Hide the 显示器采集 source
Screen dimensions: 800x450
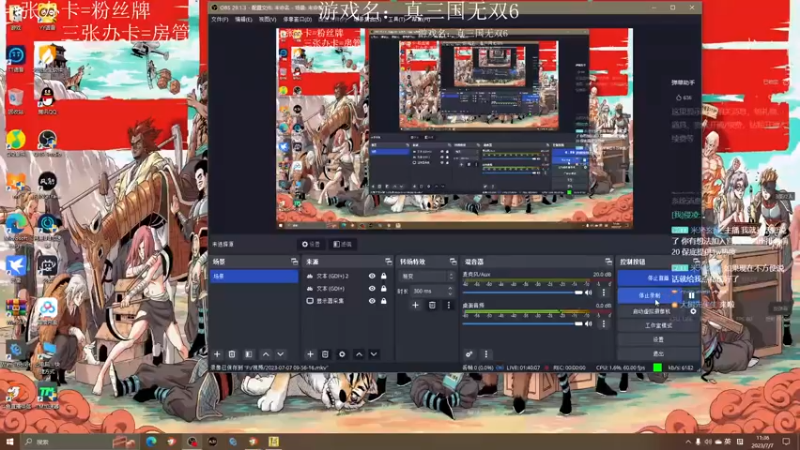coord(372,301)
